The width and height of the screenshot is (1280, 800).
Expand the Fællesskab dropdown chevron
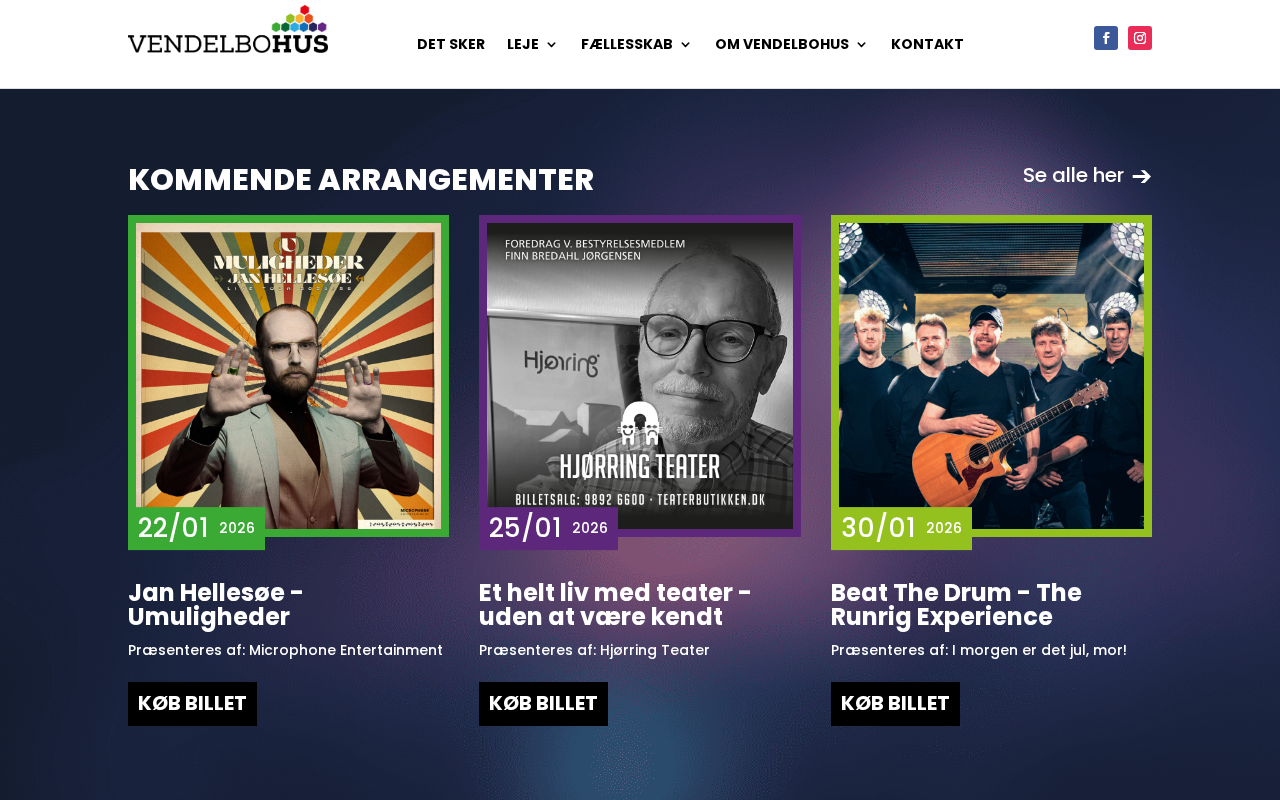pos(685,45)
